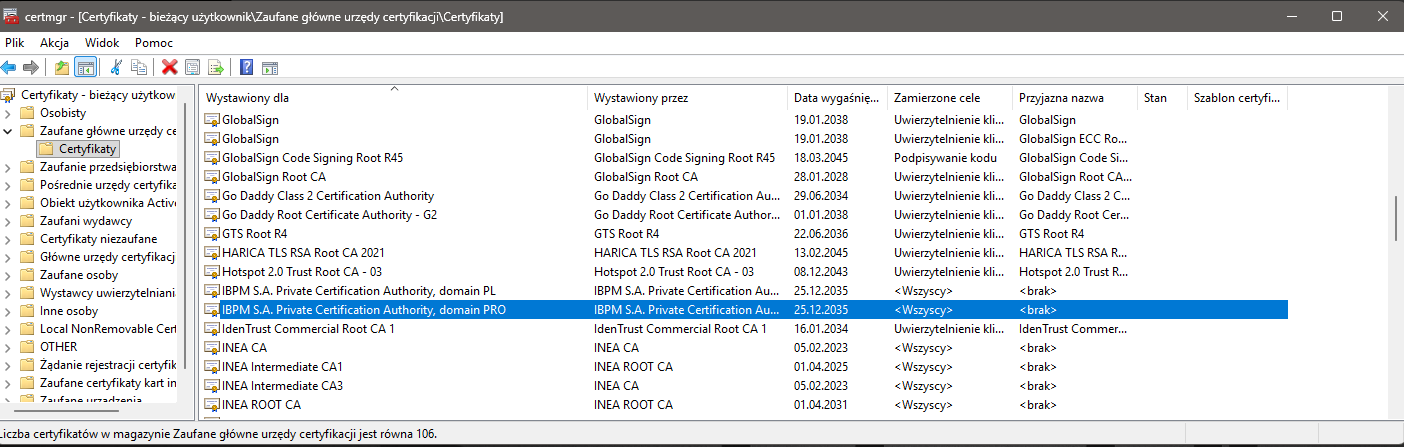The width and height of the screenshot is (1404, 447).
Task: Click the 22.06.2036 expiration date cell
Action: pyautogui.click(x=821, y=233)
